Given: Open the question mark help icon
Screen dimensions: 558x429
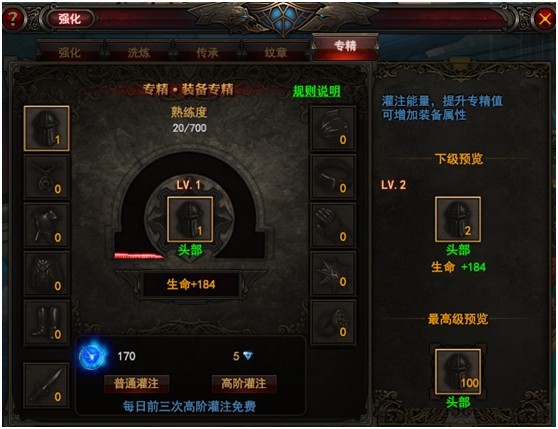Looking at the screenshot, I should click(x=13, y=18).
